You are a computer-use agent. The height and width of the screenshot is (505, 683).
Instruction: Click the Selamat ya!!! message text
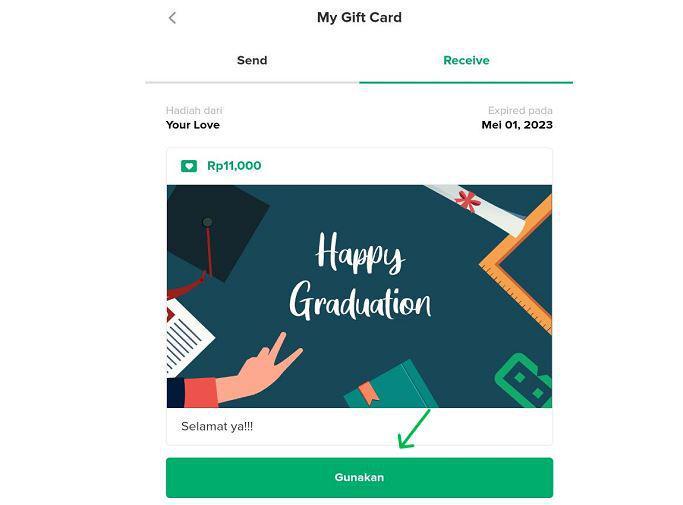tap(217, 426)
